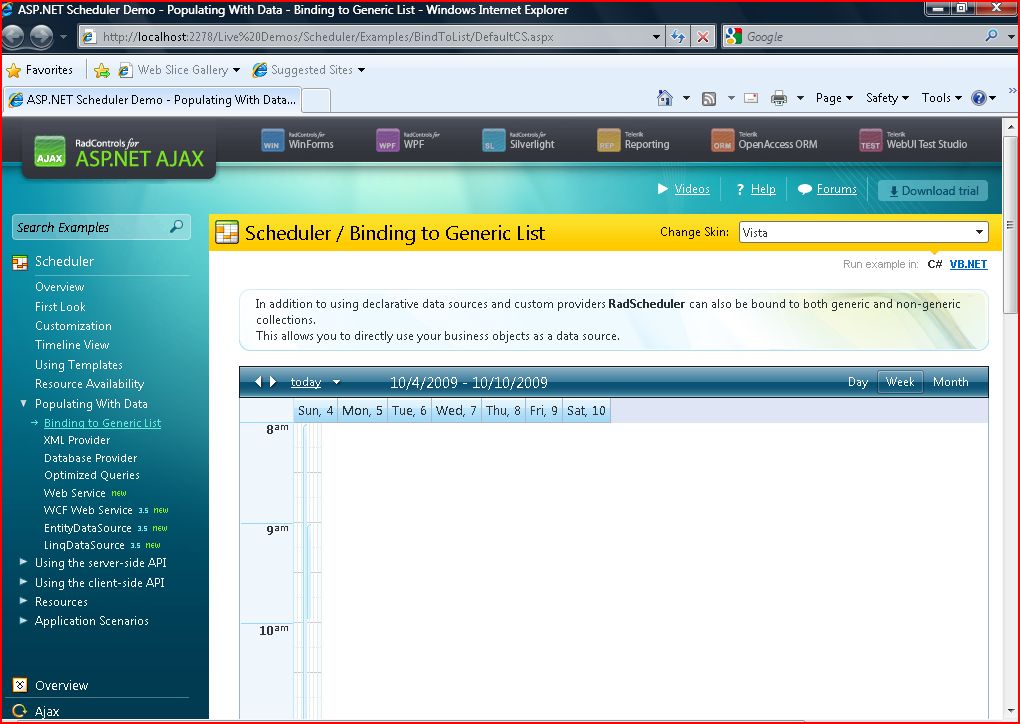Click the browser Forward button
The height and width of the screenshot is (724, 1020).
point(41,36)
